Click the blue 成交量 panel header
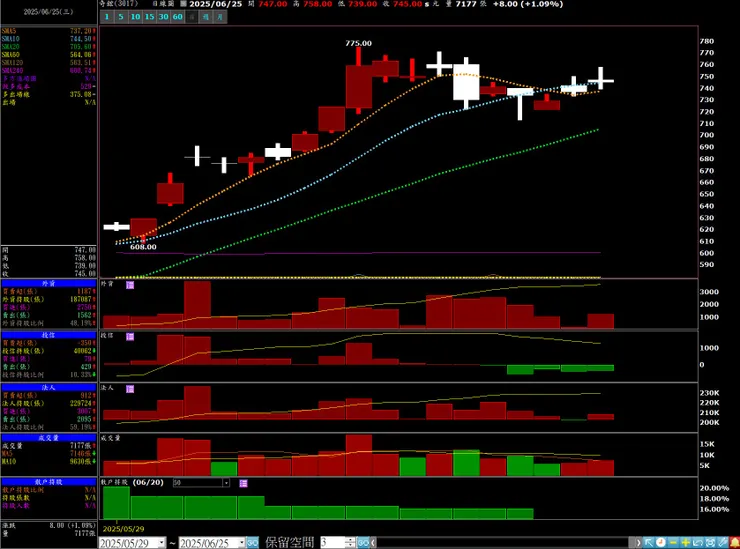This screenshot has width=740, height=549. click(49, 438)
